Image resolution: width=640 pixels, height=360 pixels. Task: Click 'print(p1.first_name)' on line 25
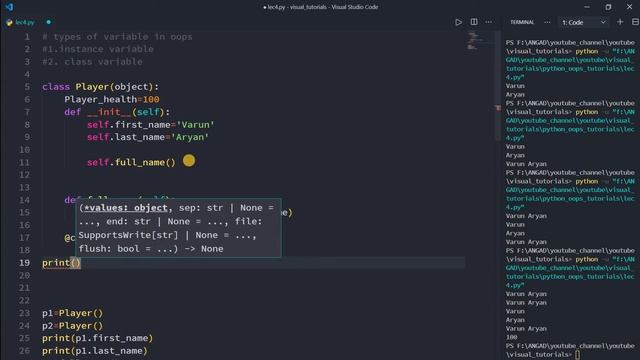[x=98, y=338]
